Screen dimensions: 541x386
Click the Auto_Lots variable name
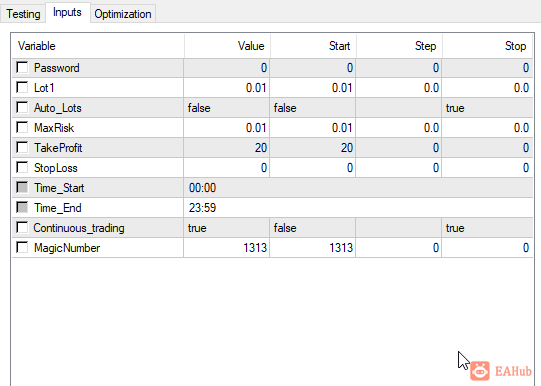point(58,108)
